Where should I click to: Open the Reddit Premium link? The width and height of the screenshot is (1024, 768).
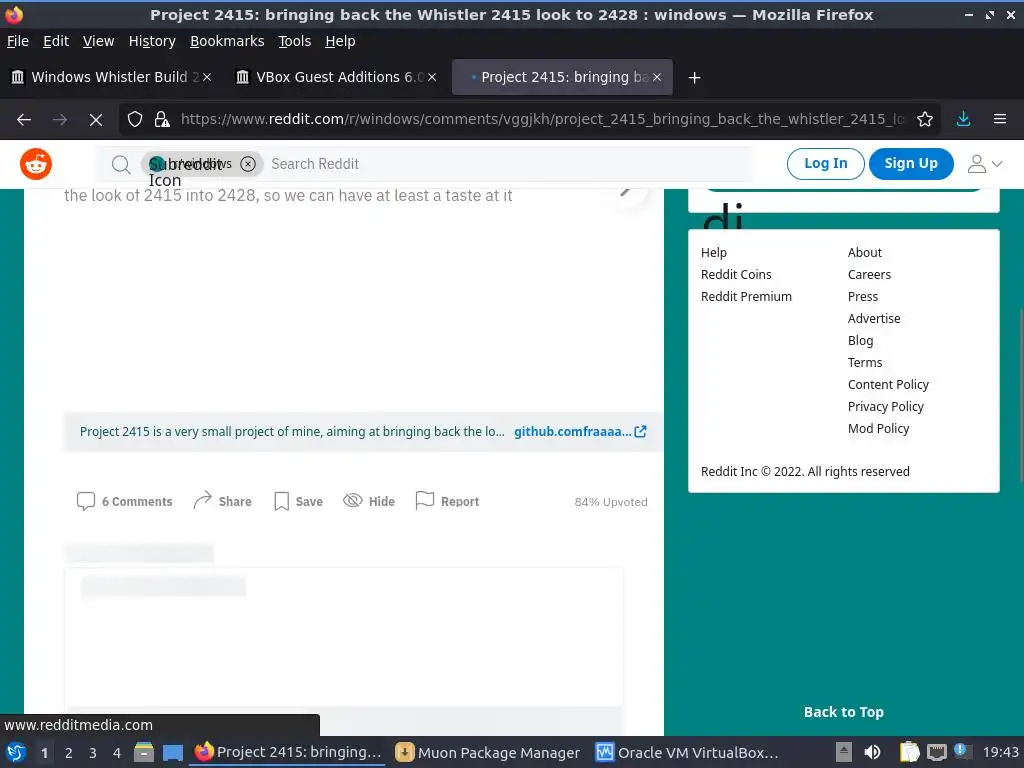coord(746,296)
